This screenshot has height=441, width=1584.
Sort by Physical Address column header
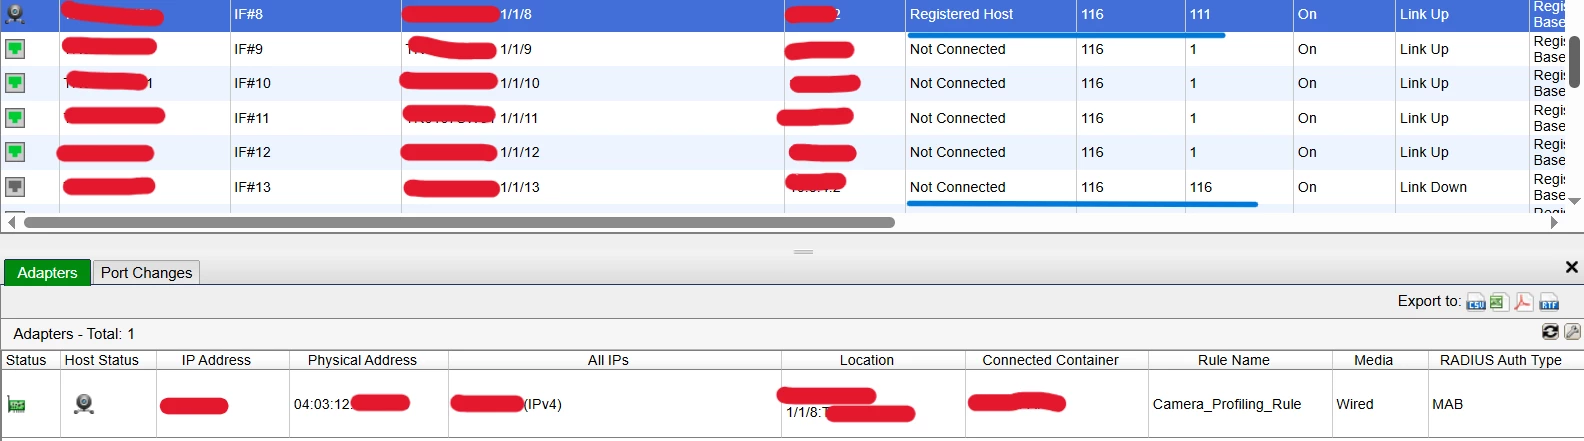(x=362, y=360)
